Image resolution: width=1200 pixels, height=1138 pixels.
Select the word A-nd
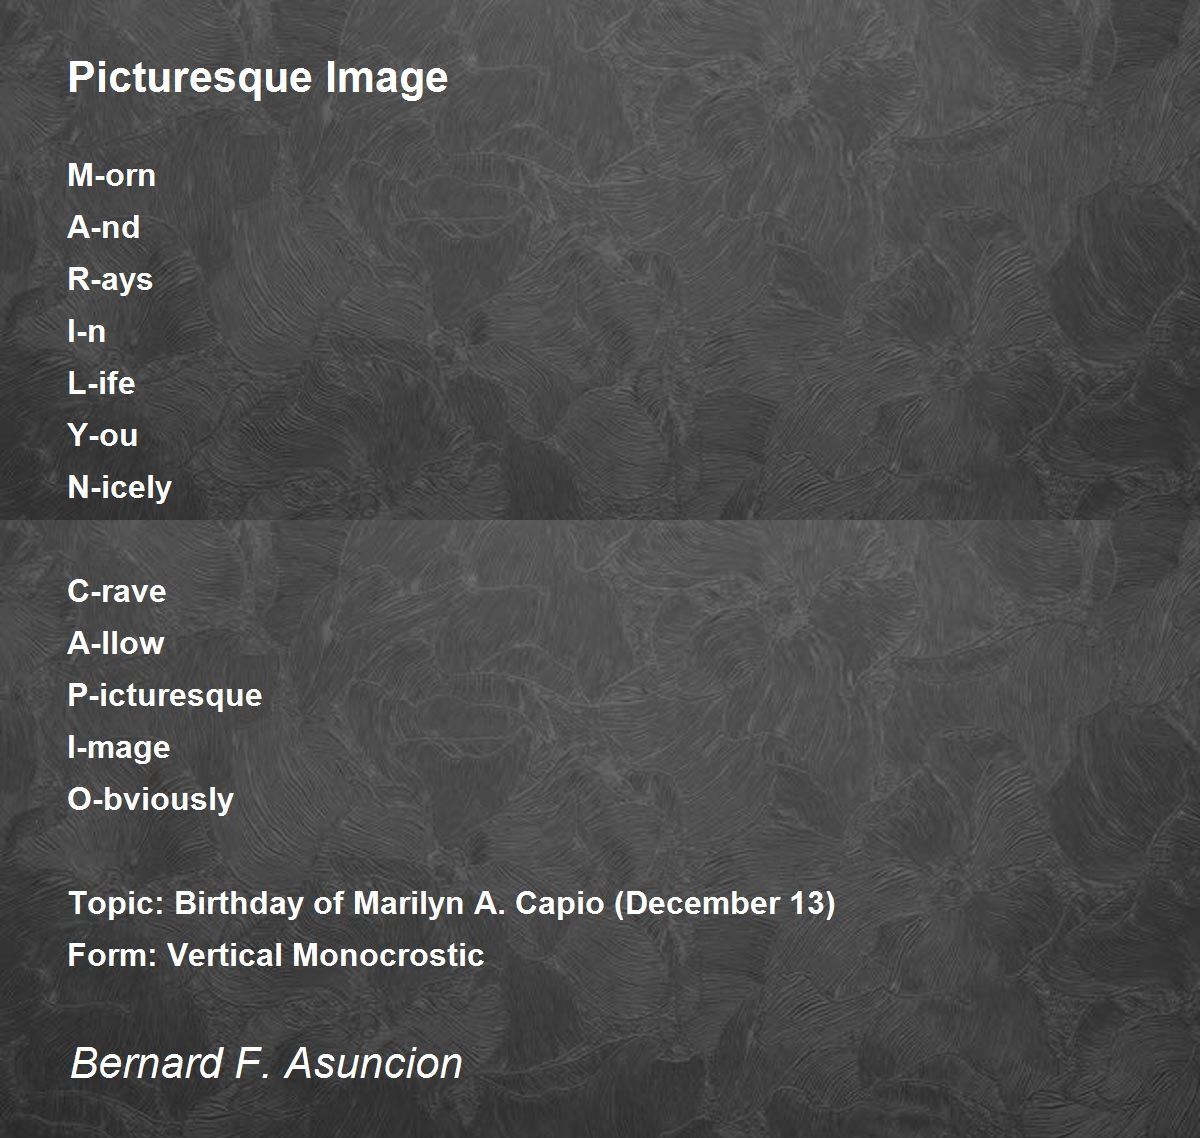pos(103,228)
